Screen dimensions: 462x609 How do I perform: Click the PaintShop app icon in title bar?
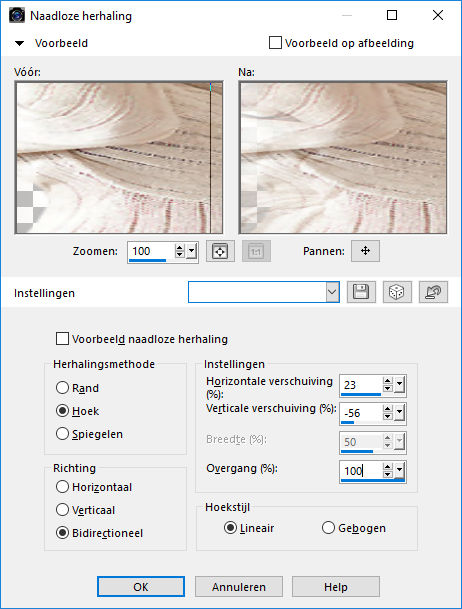click(17, 16)
